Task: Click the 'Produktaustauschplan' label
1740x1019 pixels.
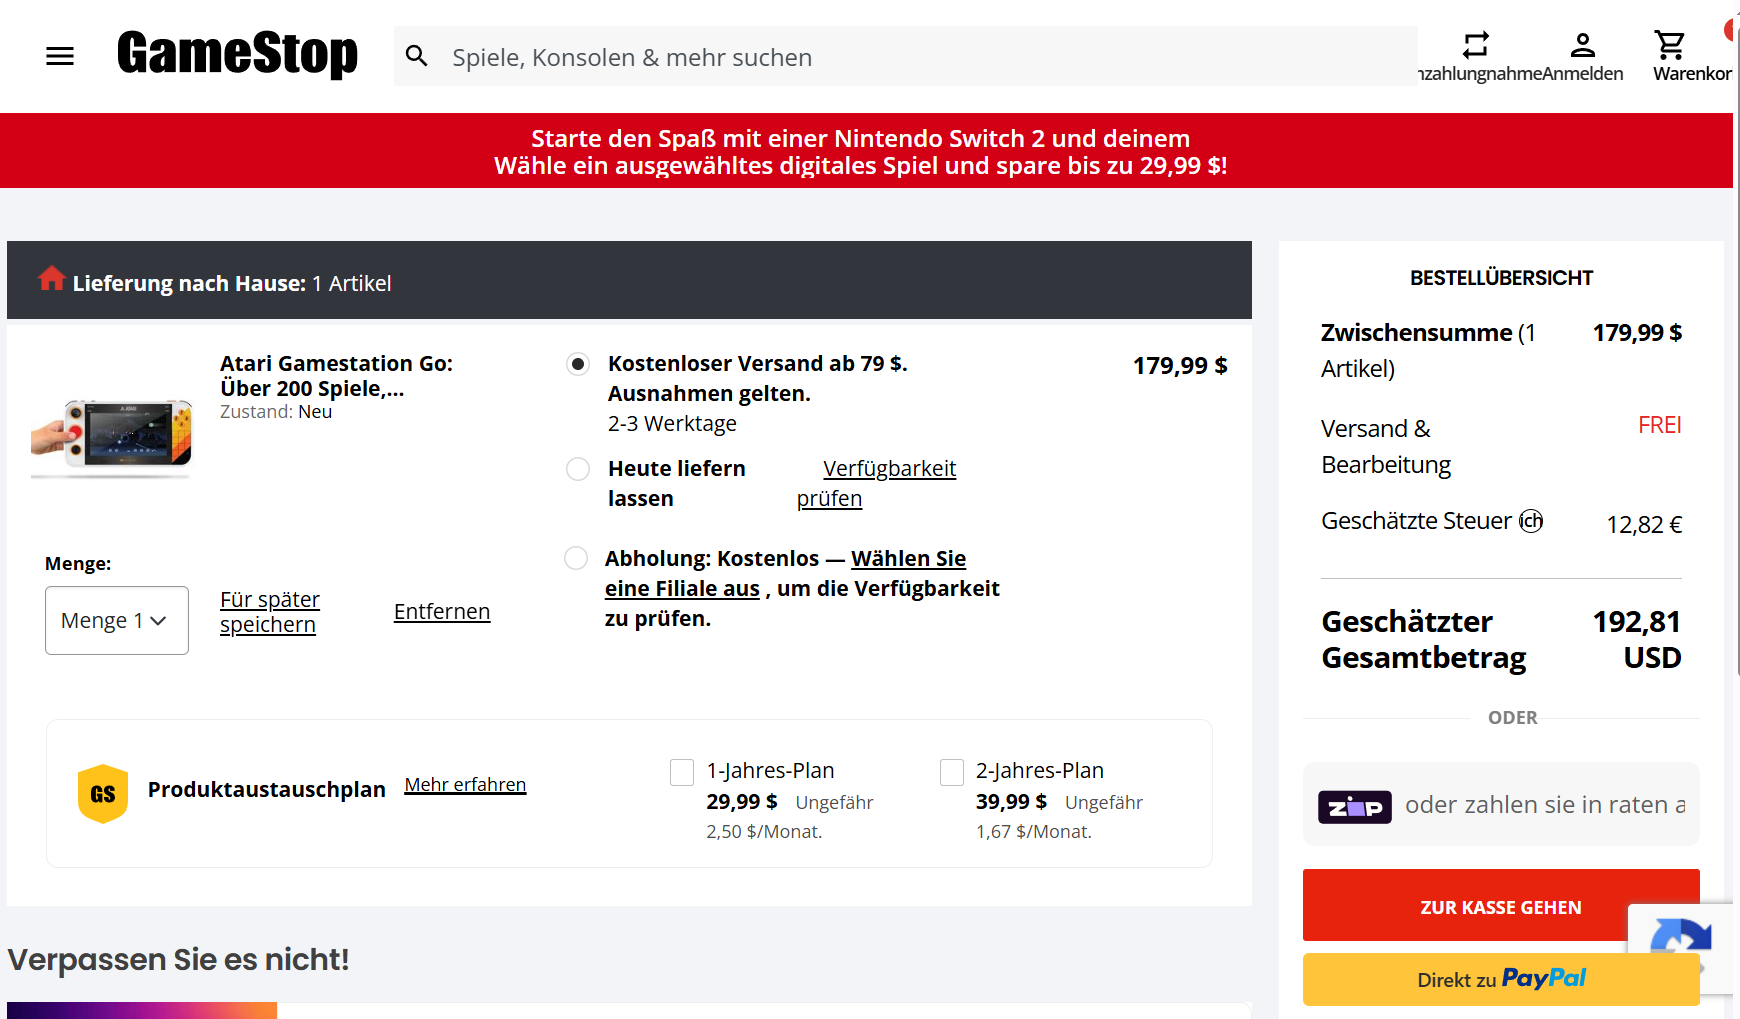Action: tap(267, 790)
